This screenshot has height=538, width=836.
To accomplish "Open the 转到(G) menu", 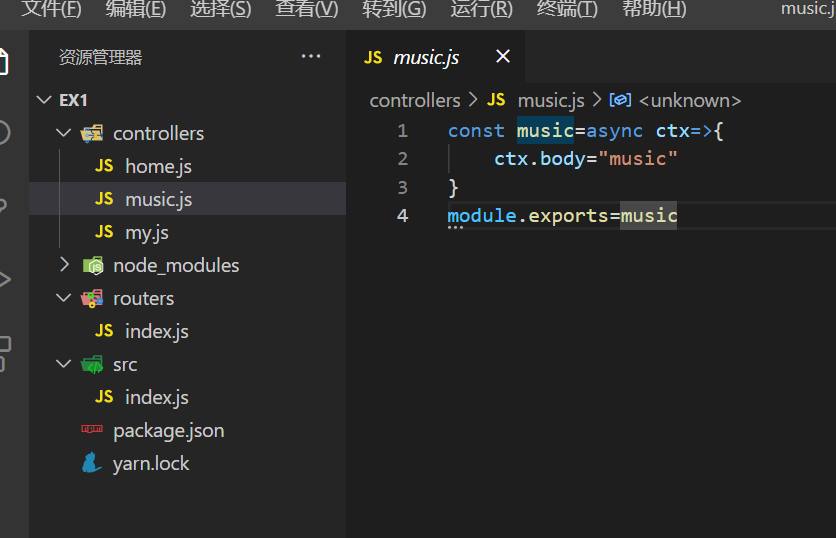I will tap(394, 9).
